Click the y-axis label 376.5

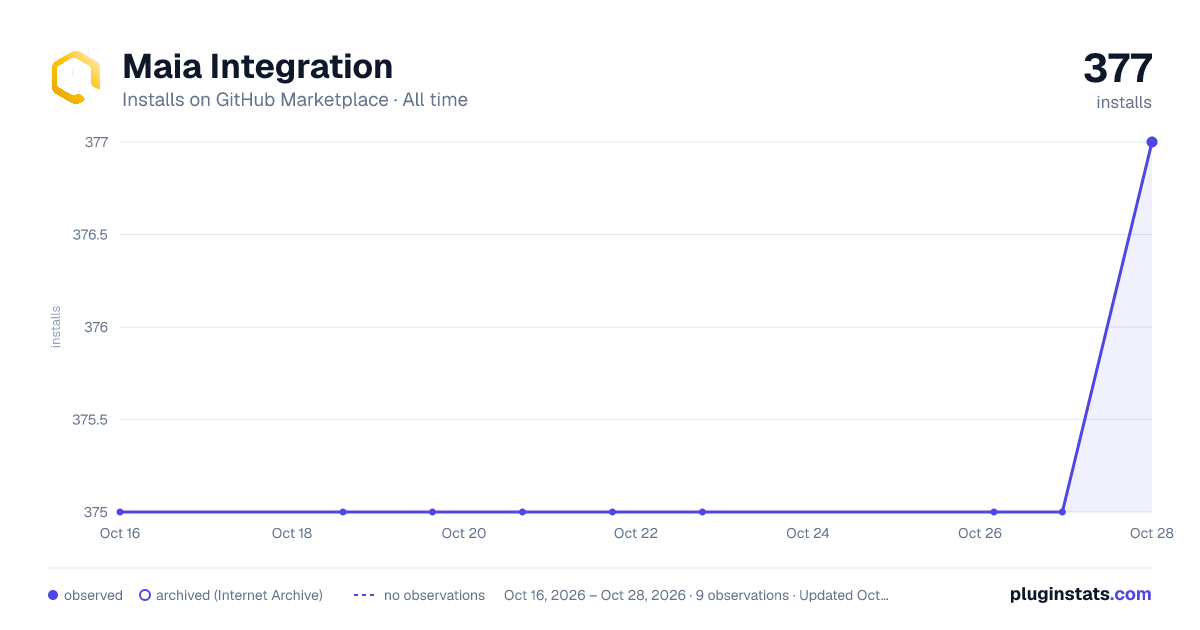click(x=90, y=235)
